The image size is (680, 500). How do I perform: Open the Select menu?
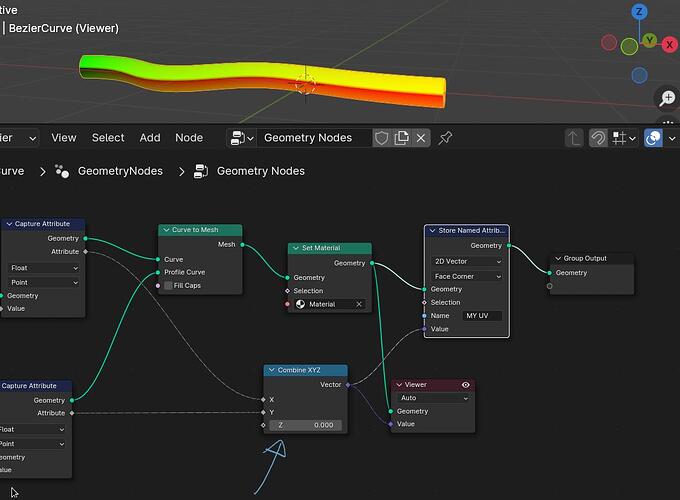coord(108,138)
